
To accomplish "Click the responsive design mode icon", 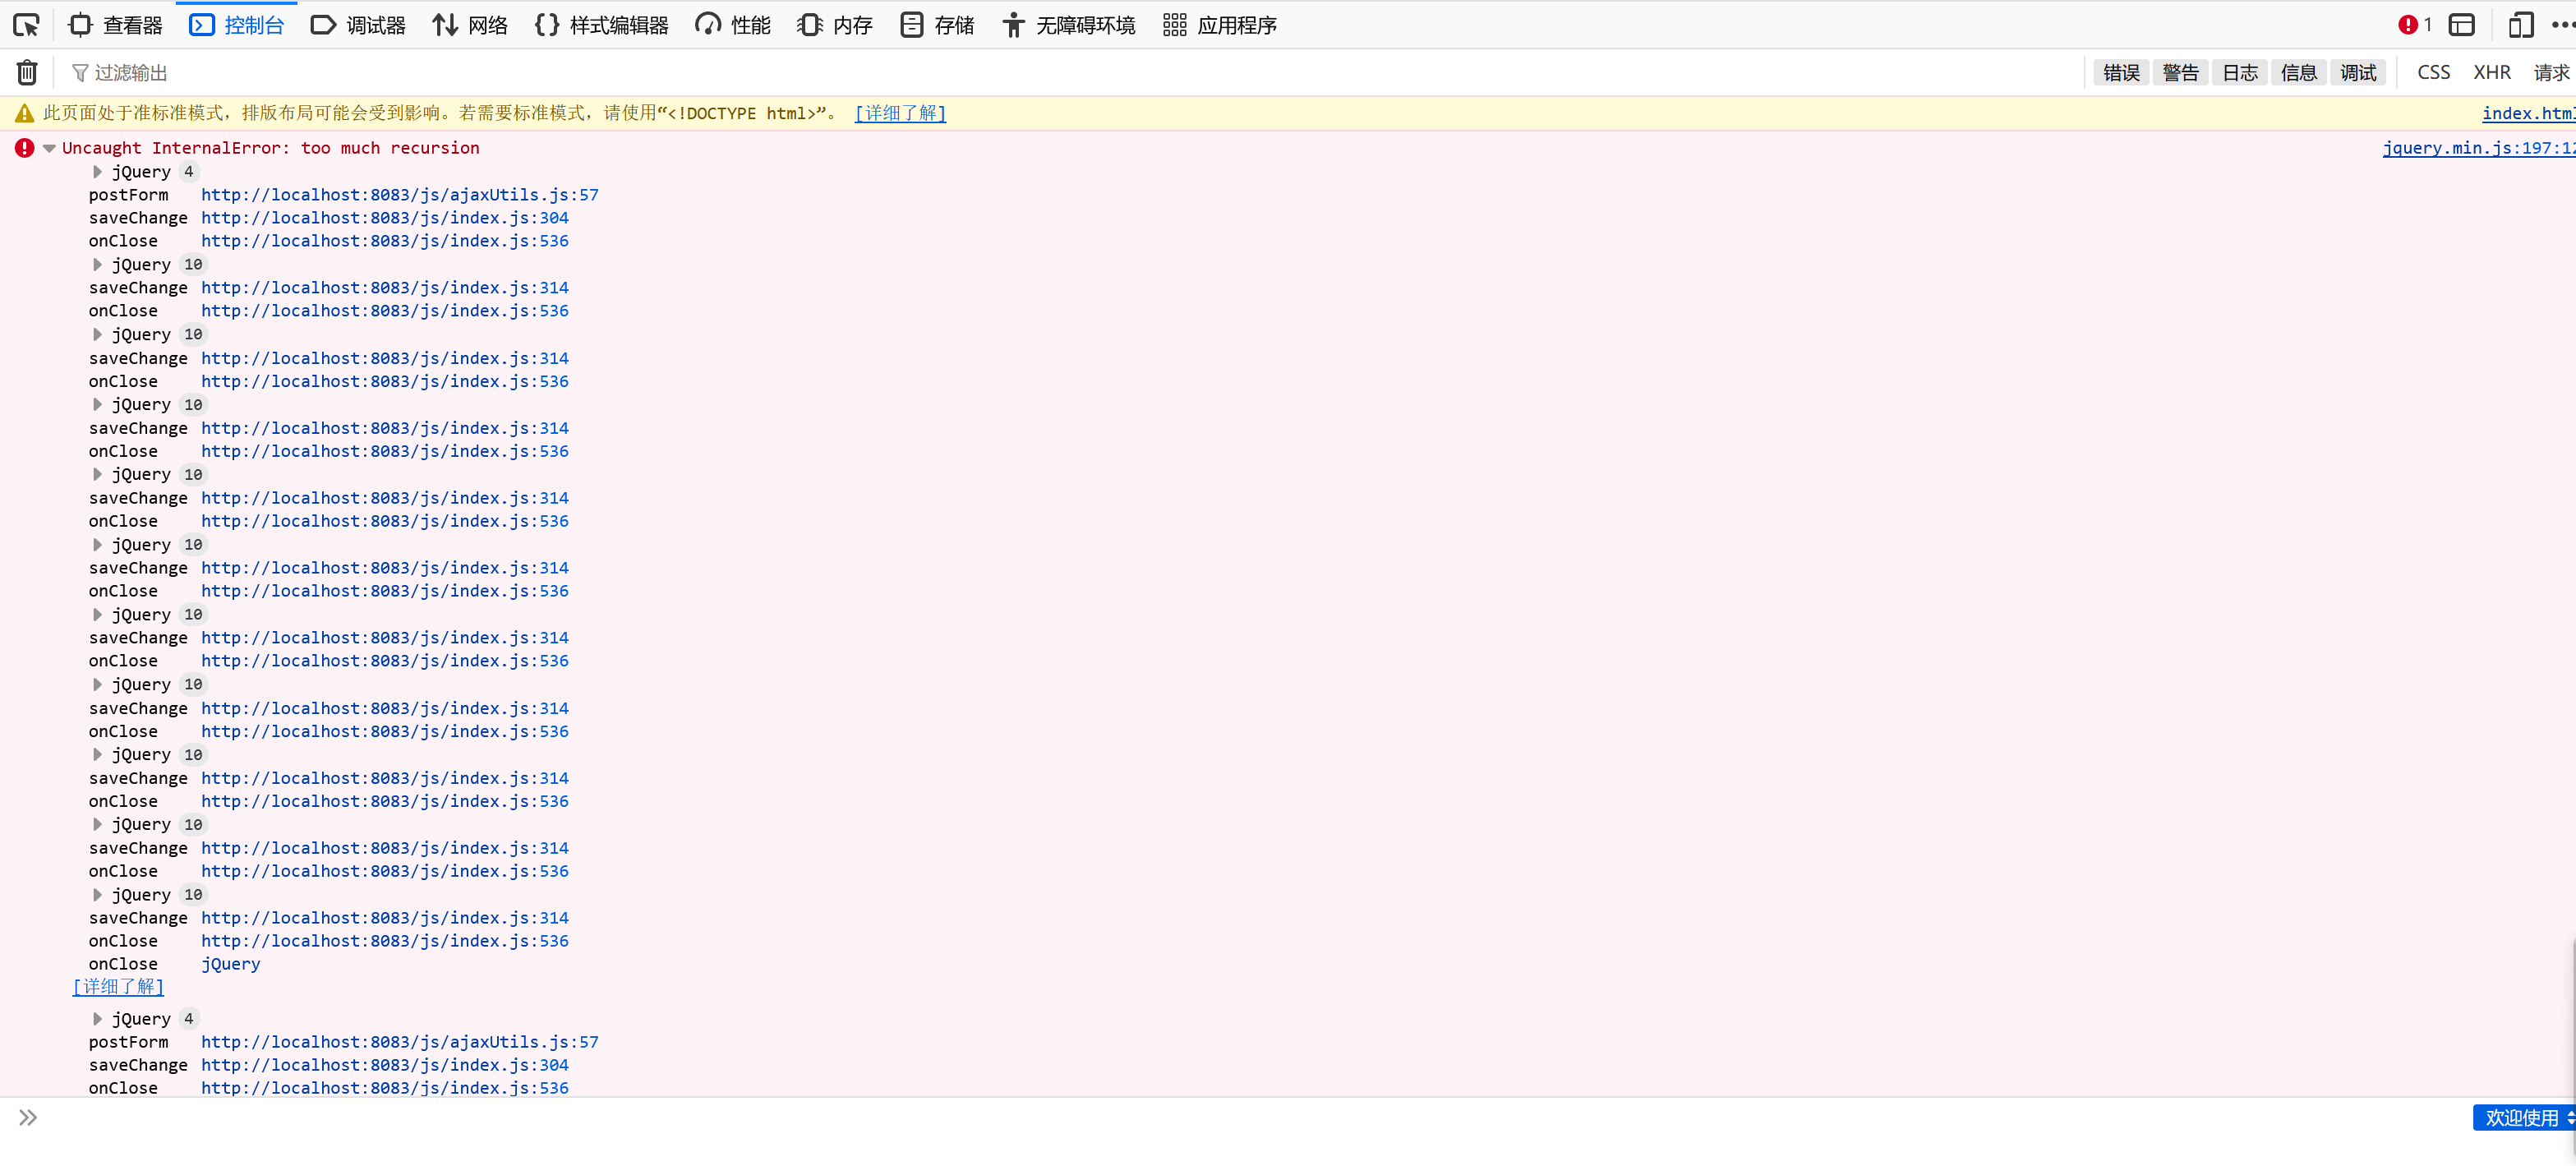I will (2520, 25).
